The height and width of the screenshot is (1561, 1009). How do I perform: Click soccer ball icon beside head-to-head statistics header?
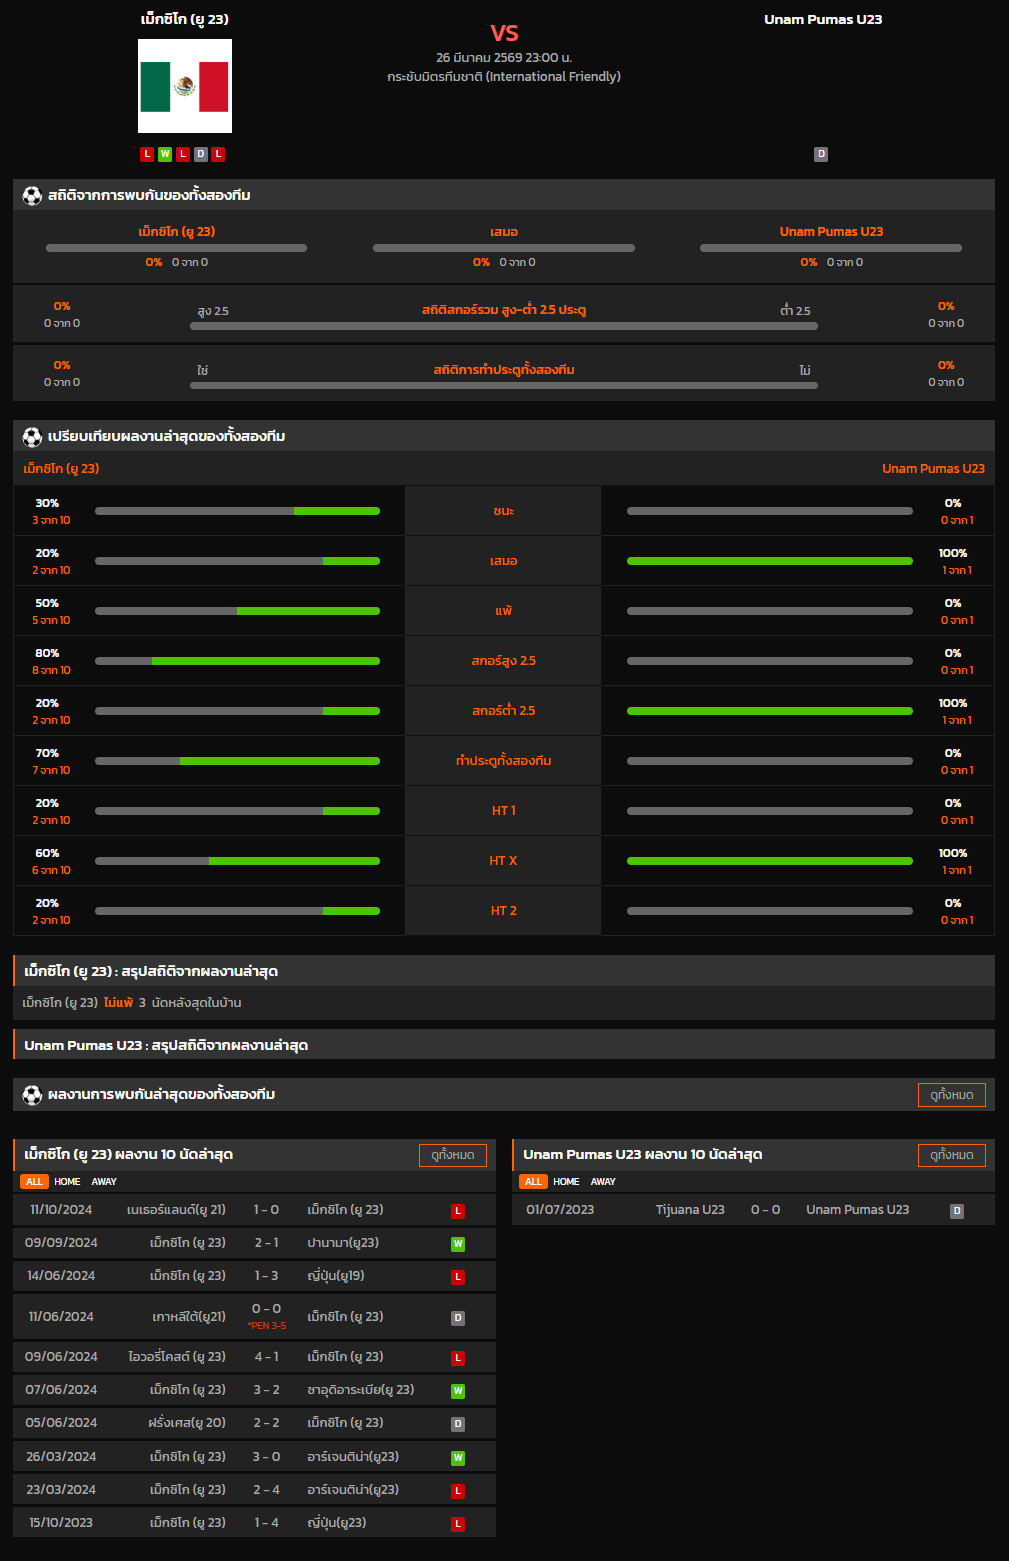tap(32, 196)
